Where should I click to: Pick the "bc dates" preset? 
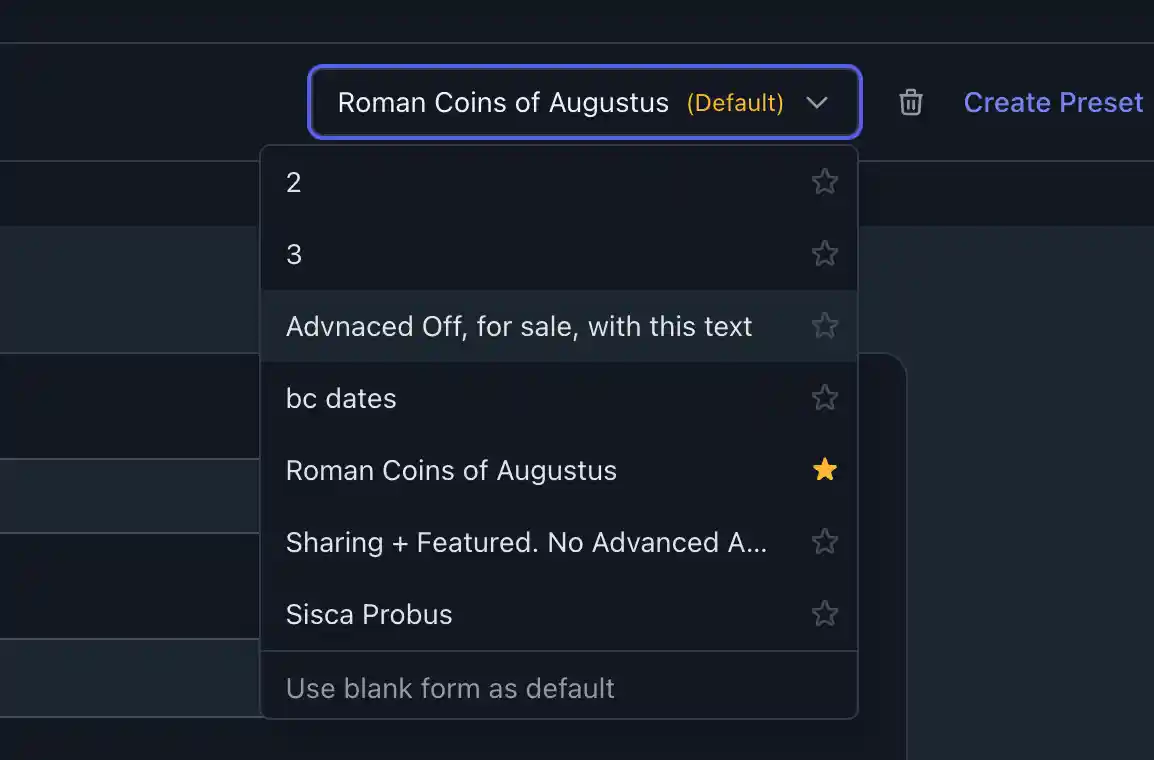pos(341,398)
